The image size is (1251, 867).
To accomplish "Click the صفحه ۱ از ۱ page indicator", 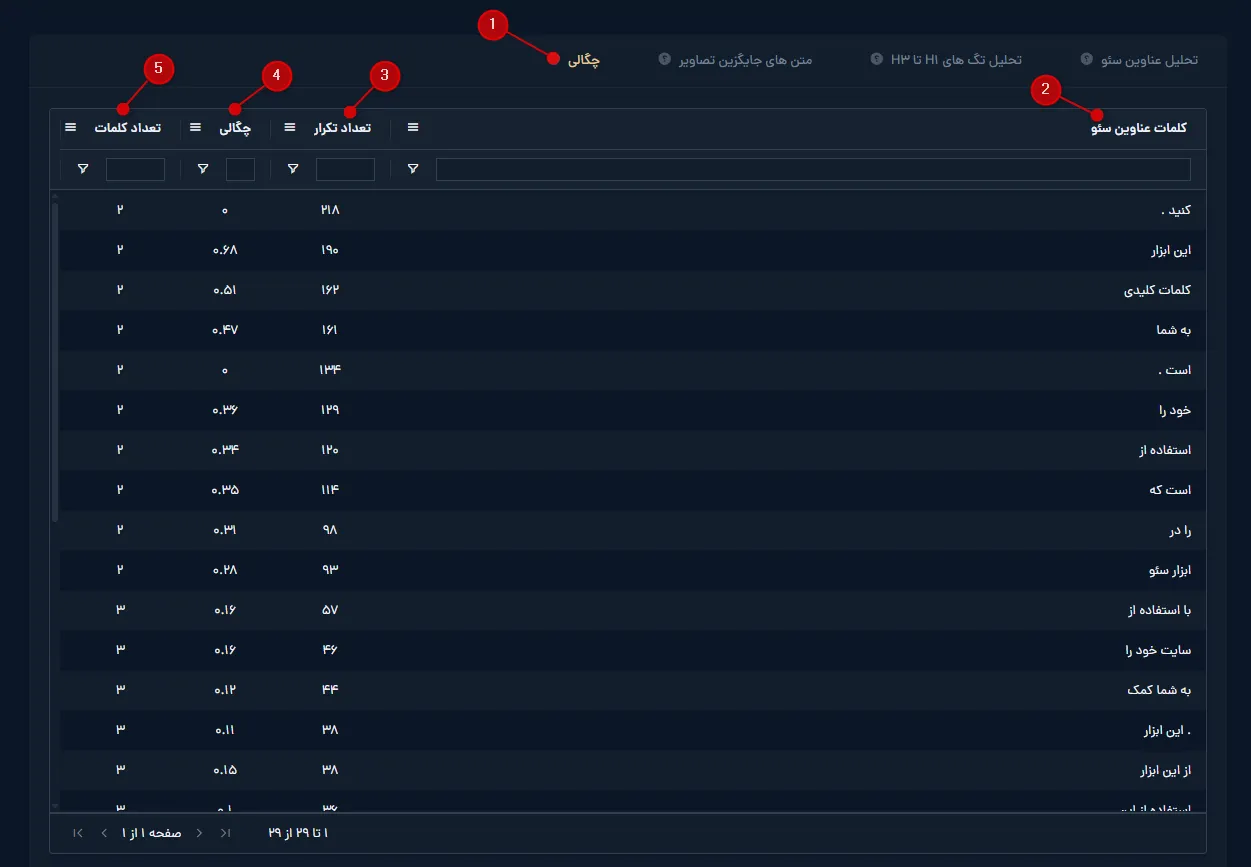I will pyautogui.click(x=152, y=833).
